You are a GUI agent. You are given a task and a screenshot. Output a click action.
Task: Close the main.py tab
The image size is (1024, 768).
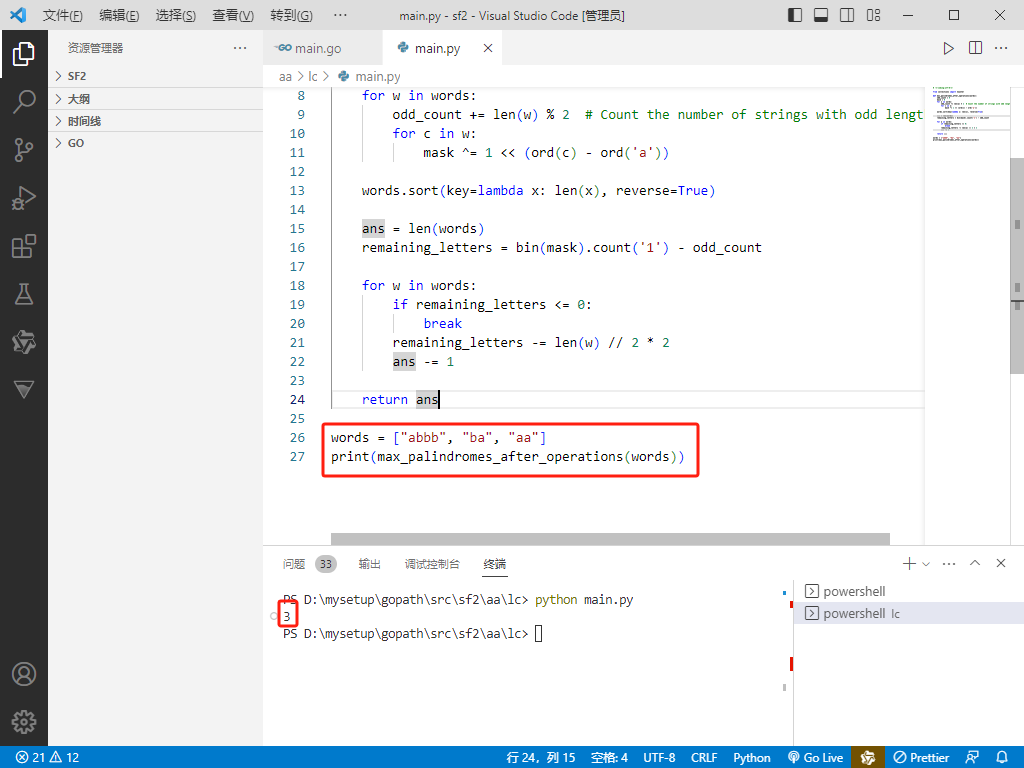pos(488,48)
